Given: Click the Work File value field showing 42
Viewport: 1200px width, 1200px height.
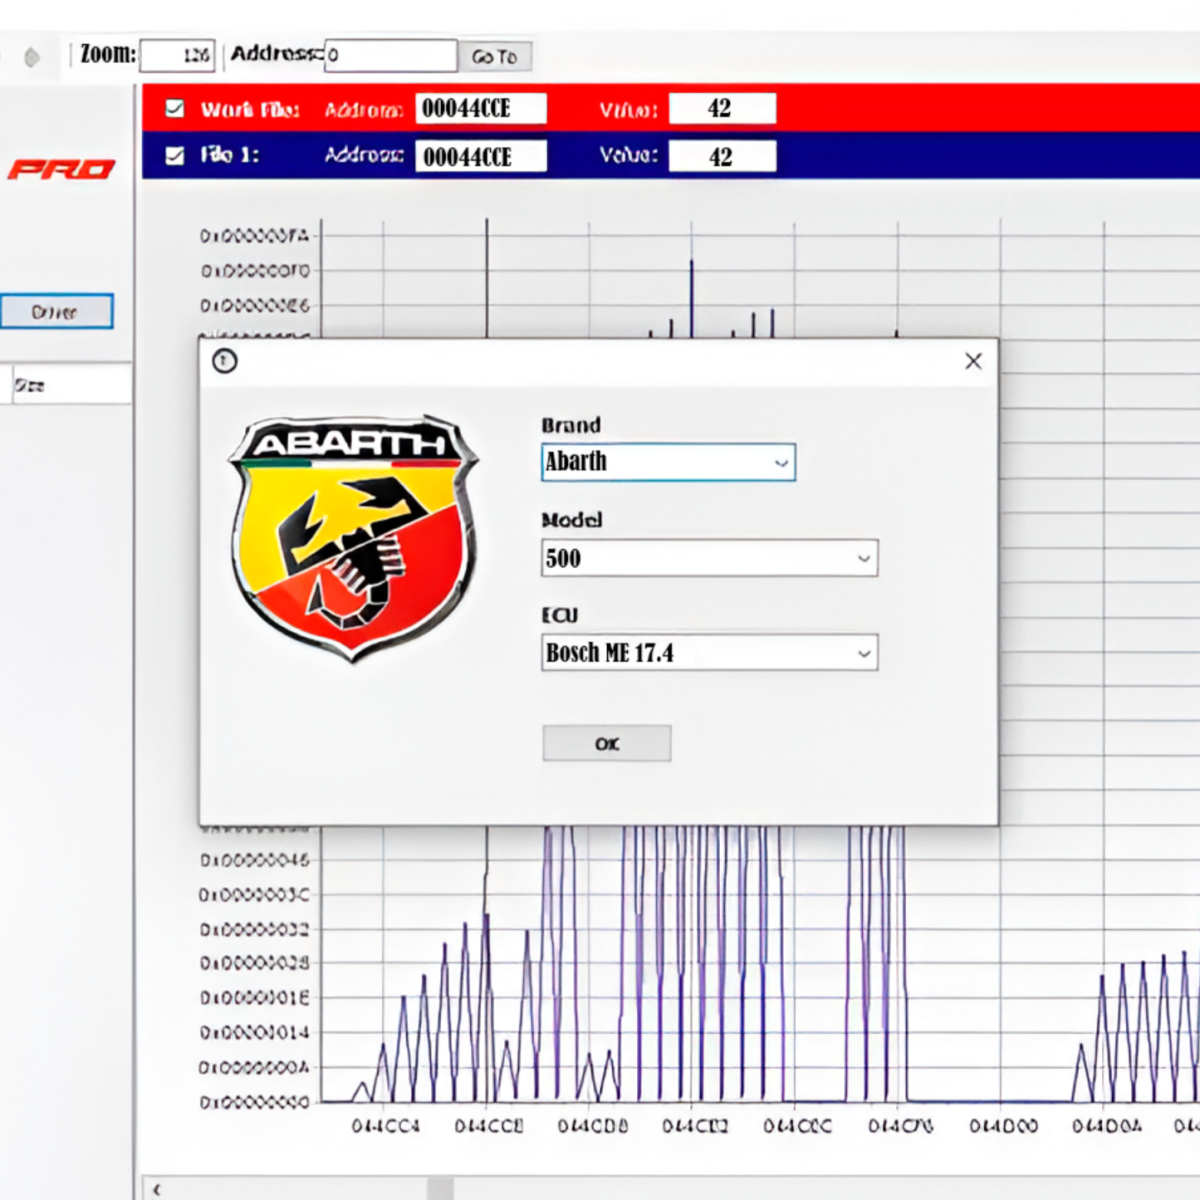Looking at the screenshot, I should 722,108.
